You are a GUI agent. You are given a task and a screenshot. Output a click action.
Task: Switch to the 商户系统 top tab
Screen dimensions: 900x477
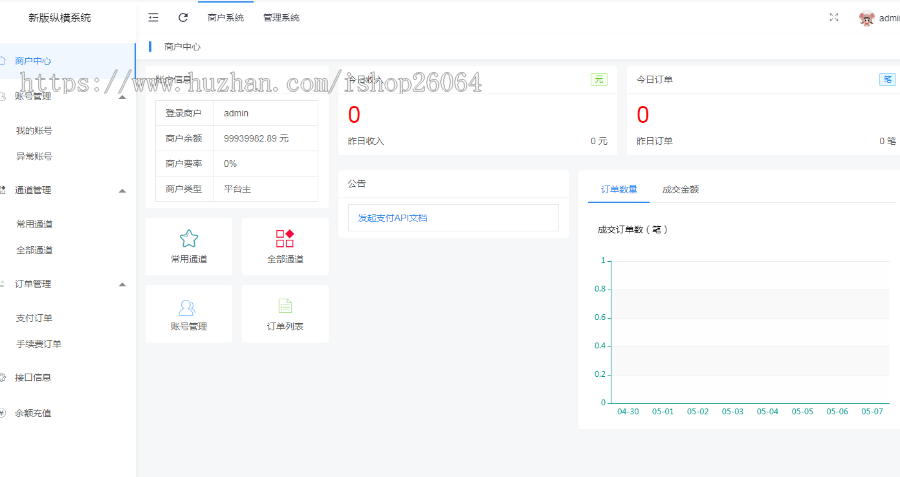[x=226, y=18]
